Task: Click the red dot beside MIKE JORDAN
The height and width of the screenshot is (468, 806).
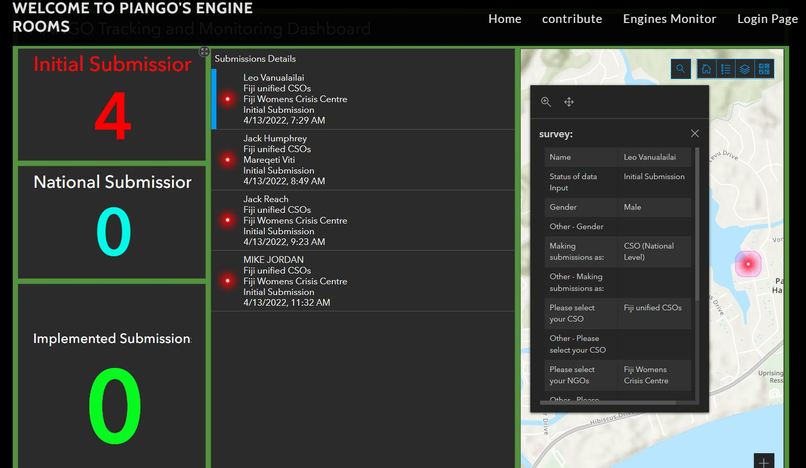Action: pos(228,281)
